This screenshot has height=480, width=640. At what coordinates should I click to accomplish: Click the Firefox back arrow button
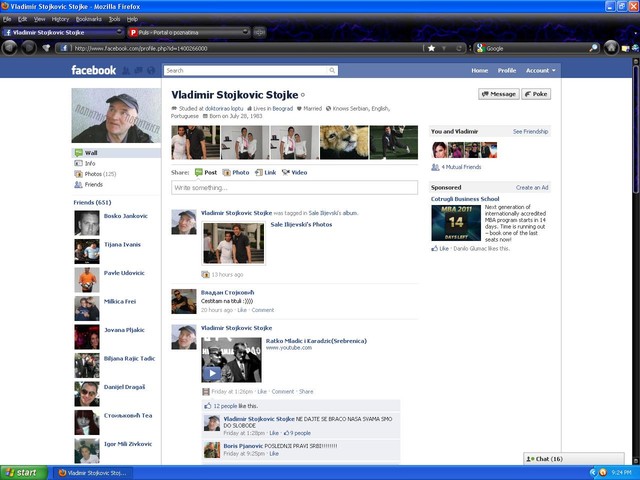10,47
